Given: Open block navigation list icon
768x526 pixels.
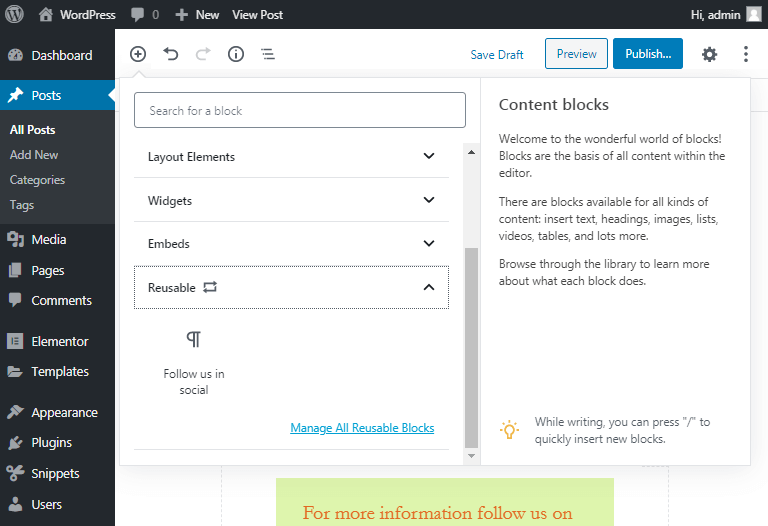Looking at the screenshot, I should pos(268,54).
